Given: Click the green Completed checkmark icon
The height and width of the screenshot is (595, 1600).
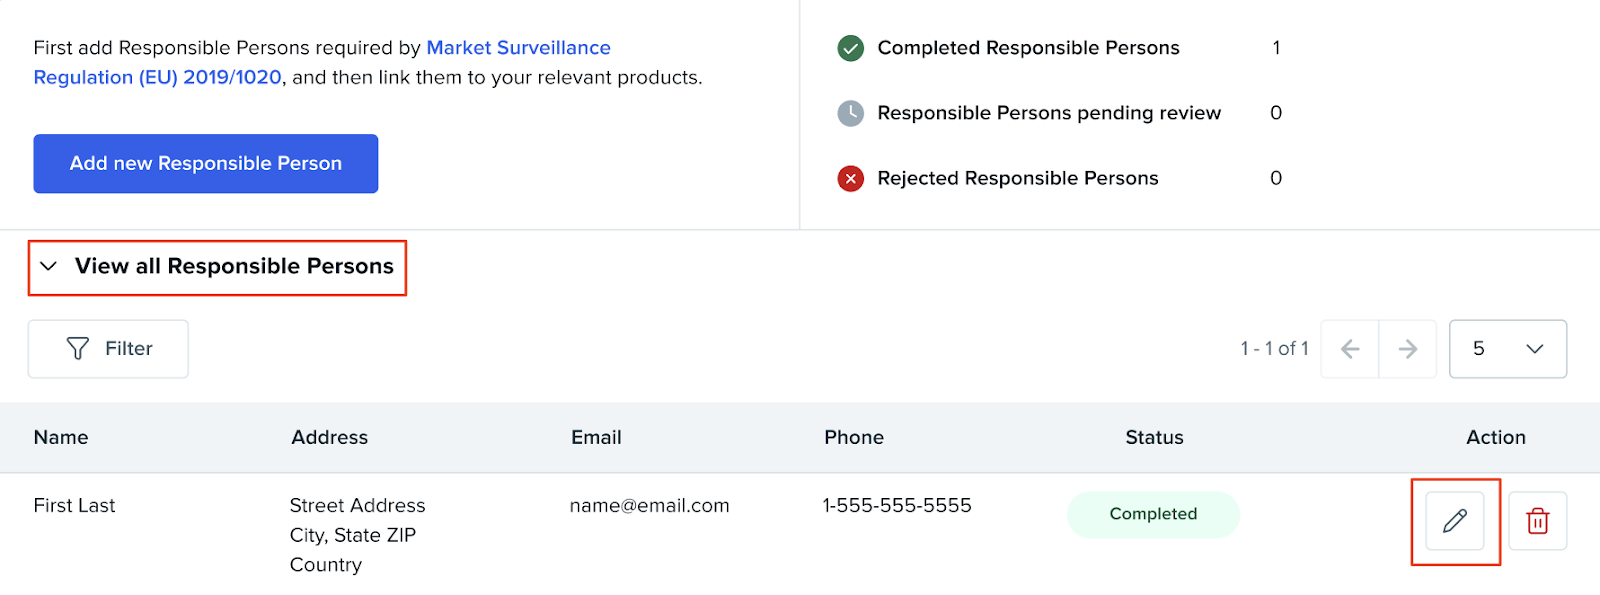Looking at the screenshot, I should click(850, 48).
